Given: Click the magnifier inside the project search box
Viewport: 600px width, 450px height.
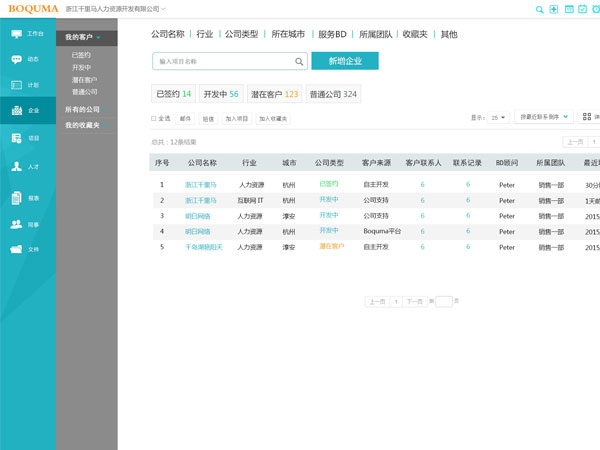Looking at the screenshot, I should point(298,62).
